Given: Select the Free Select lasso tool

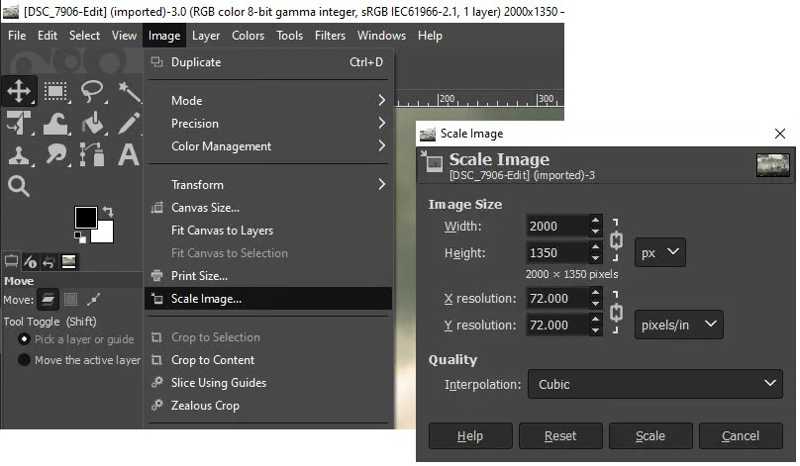Looking at the screenshot, I should [92, 91].
